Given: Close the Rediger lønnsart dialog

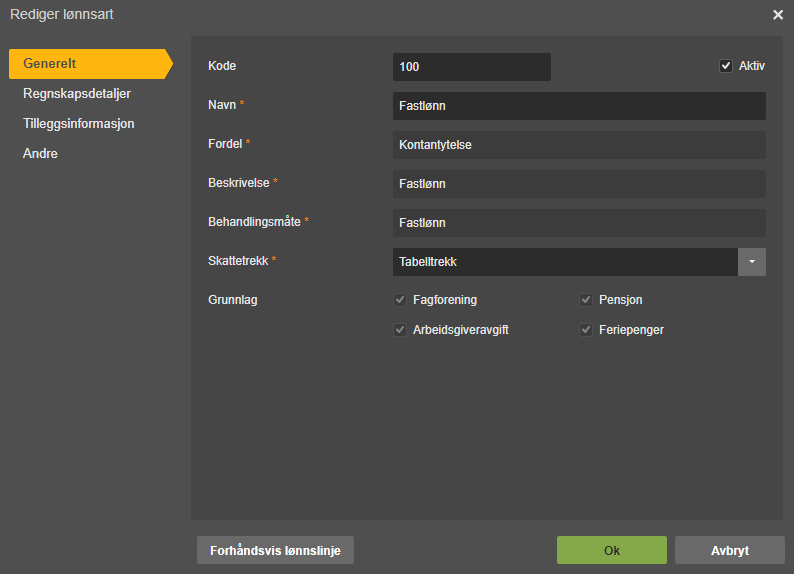Looking at the screenshot, I should 778,15.
